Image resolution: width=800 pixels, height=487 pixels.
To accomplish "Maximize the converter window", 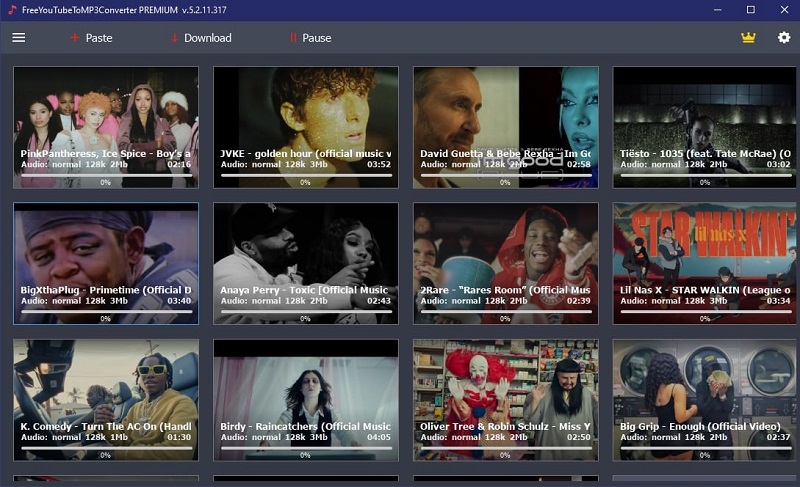I will click(x=751, y=10).
